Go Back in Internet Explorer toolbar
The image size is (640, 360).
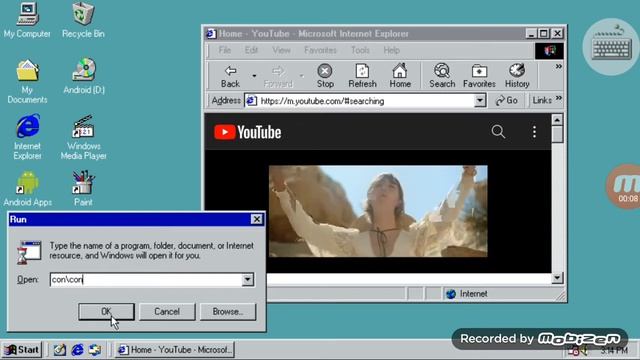coord(230,76)
